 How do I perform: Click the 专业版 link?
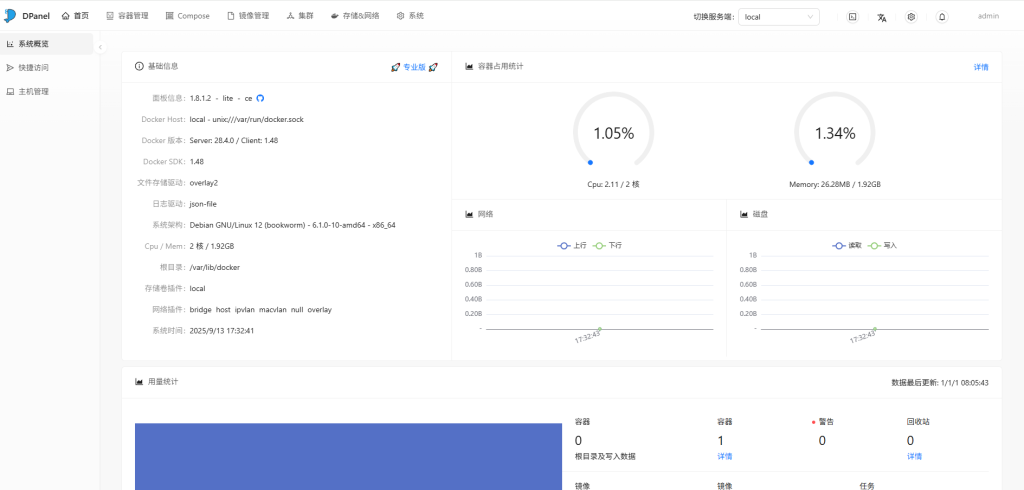pyautogui.click(x=414, y=67)
